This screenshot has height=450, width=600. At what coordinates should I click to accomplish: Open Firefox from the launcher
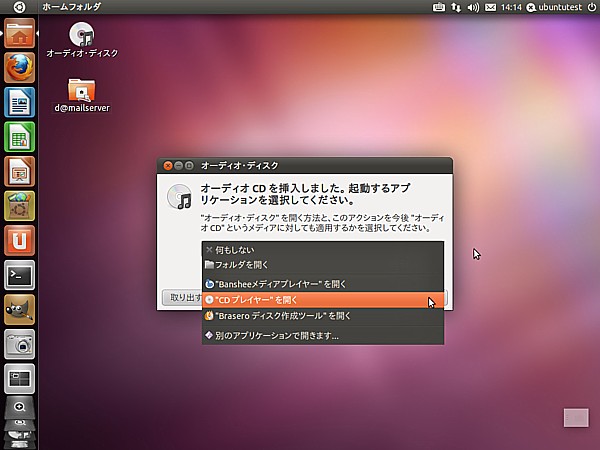[x=19, y=67]
